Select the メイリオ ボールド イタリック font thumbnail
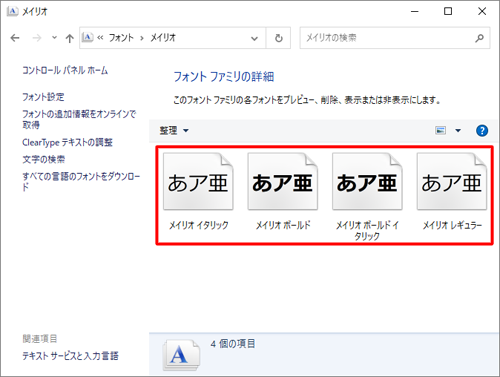Image resolution: width=500 pixels, height=377 pixels. click(367, 182)
